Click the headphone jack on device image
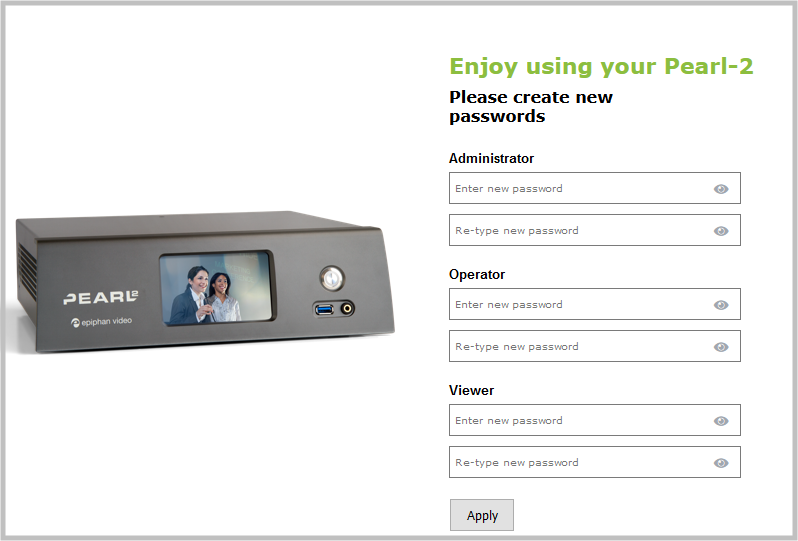The height and width of the screenshot is (541, 798). pyautogui.click(x=347, y=308)
